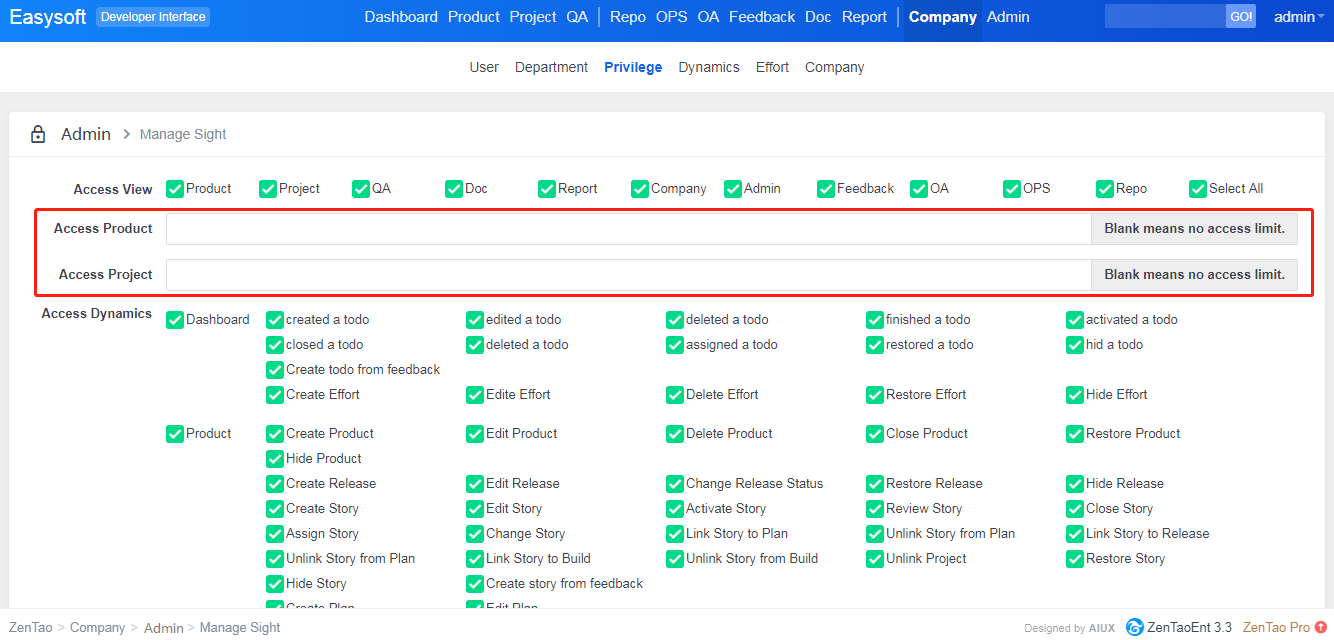Screen dimensions: 1334x640
Task: Click the top search input box
Action: 1165,17
